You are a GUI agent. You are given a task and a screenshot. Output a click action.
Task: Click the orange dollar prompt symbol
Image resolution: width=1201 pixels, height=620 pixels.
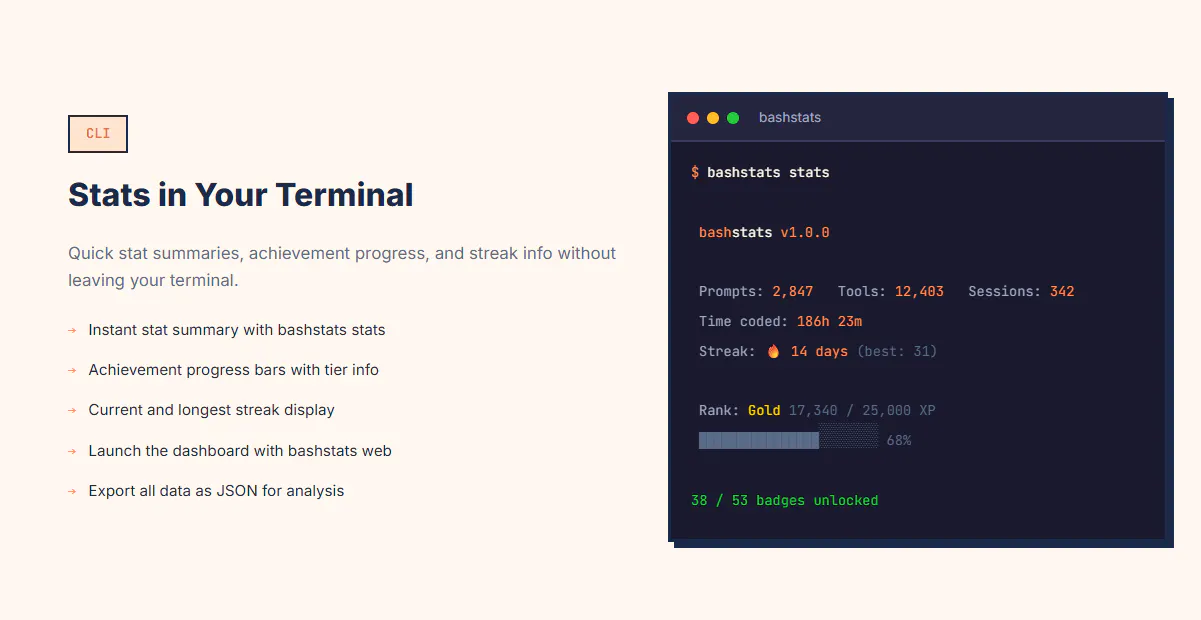click(695, 172)
